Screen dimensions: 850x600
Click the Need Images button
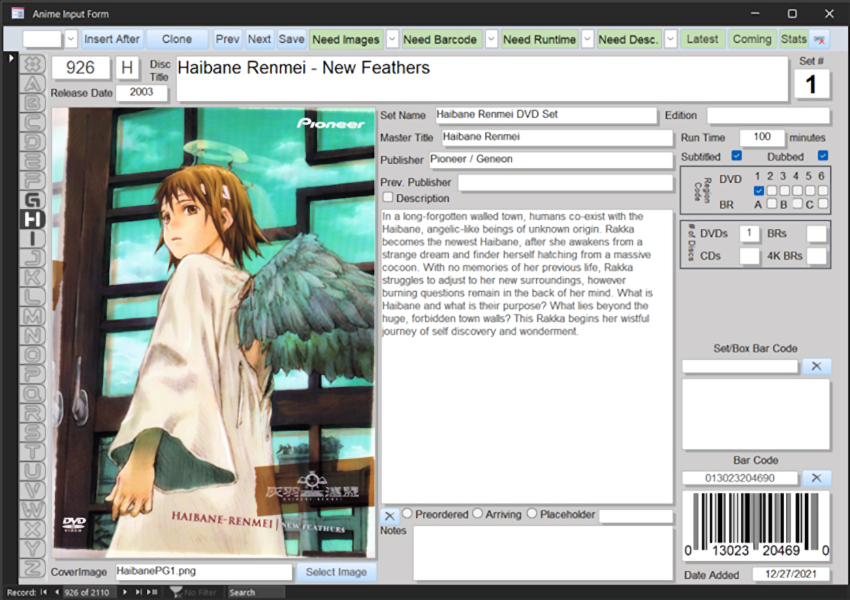click(346, 40)
